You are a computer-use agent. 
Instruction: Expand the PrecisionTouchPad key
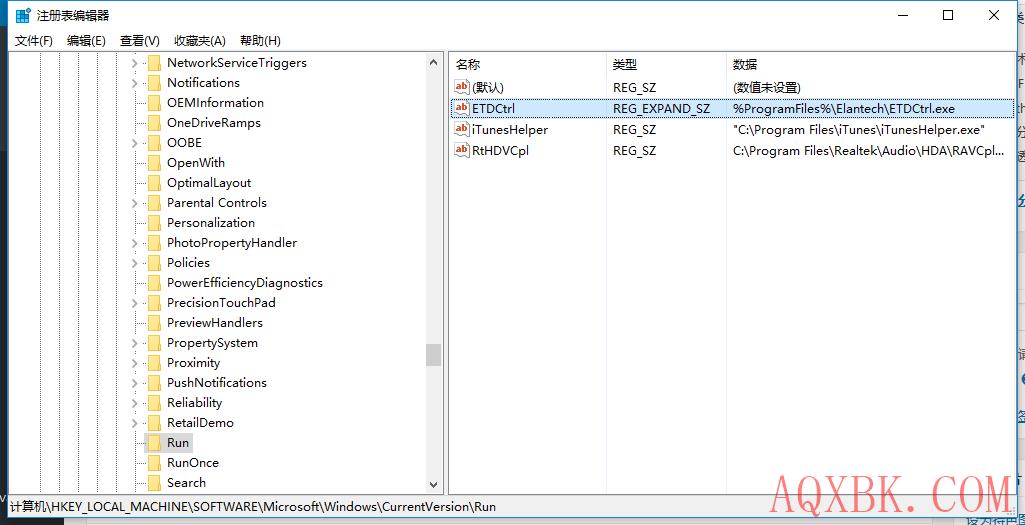pyautogui.click(x=135, y=303)
